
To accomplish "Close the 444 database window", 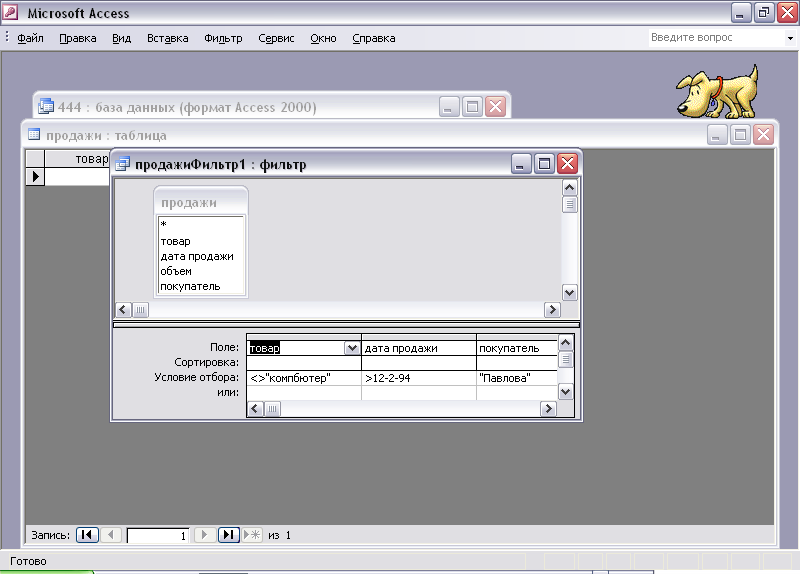I will pyautogui.click(x=495, y=107).
